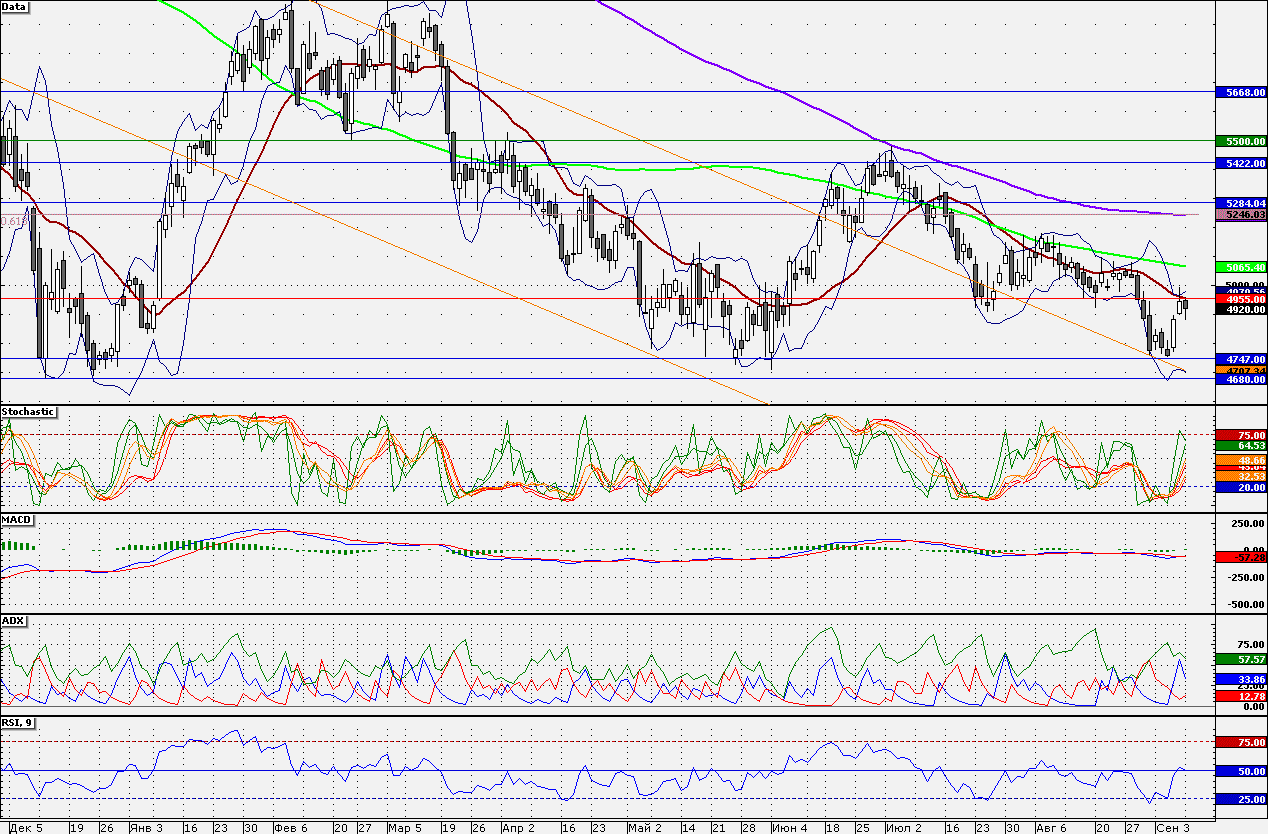Select the 4680.00 bottom price tag
This screenshot has height=834, width=1268.
point(1241,380)
